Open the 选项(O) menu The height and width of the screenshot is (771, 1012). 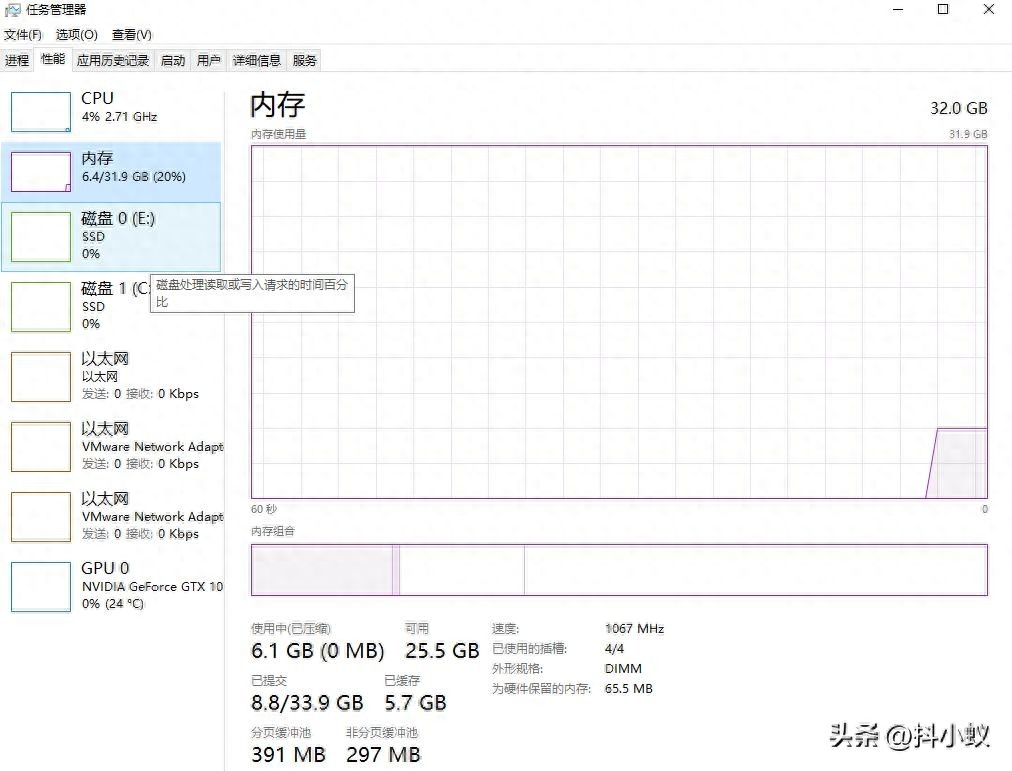tap(76, 35)
